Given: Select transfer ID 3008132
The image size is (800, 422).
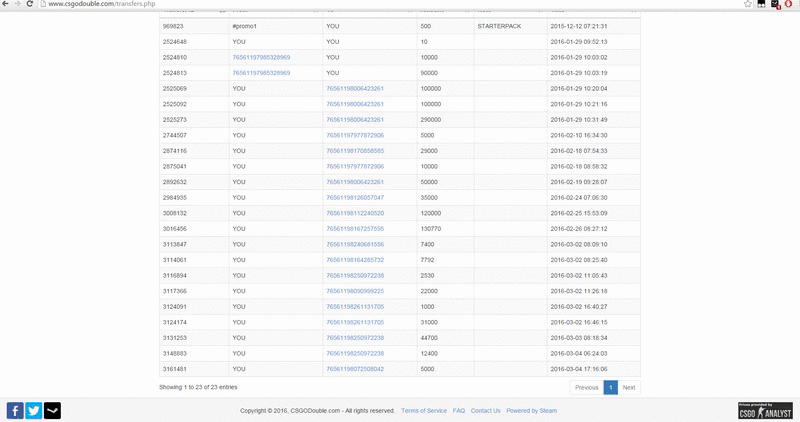Looking at the screenshot, I should [174, 213].
